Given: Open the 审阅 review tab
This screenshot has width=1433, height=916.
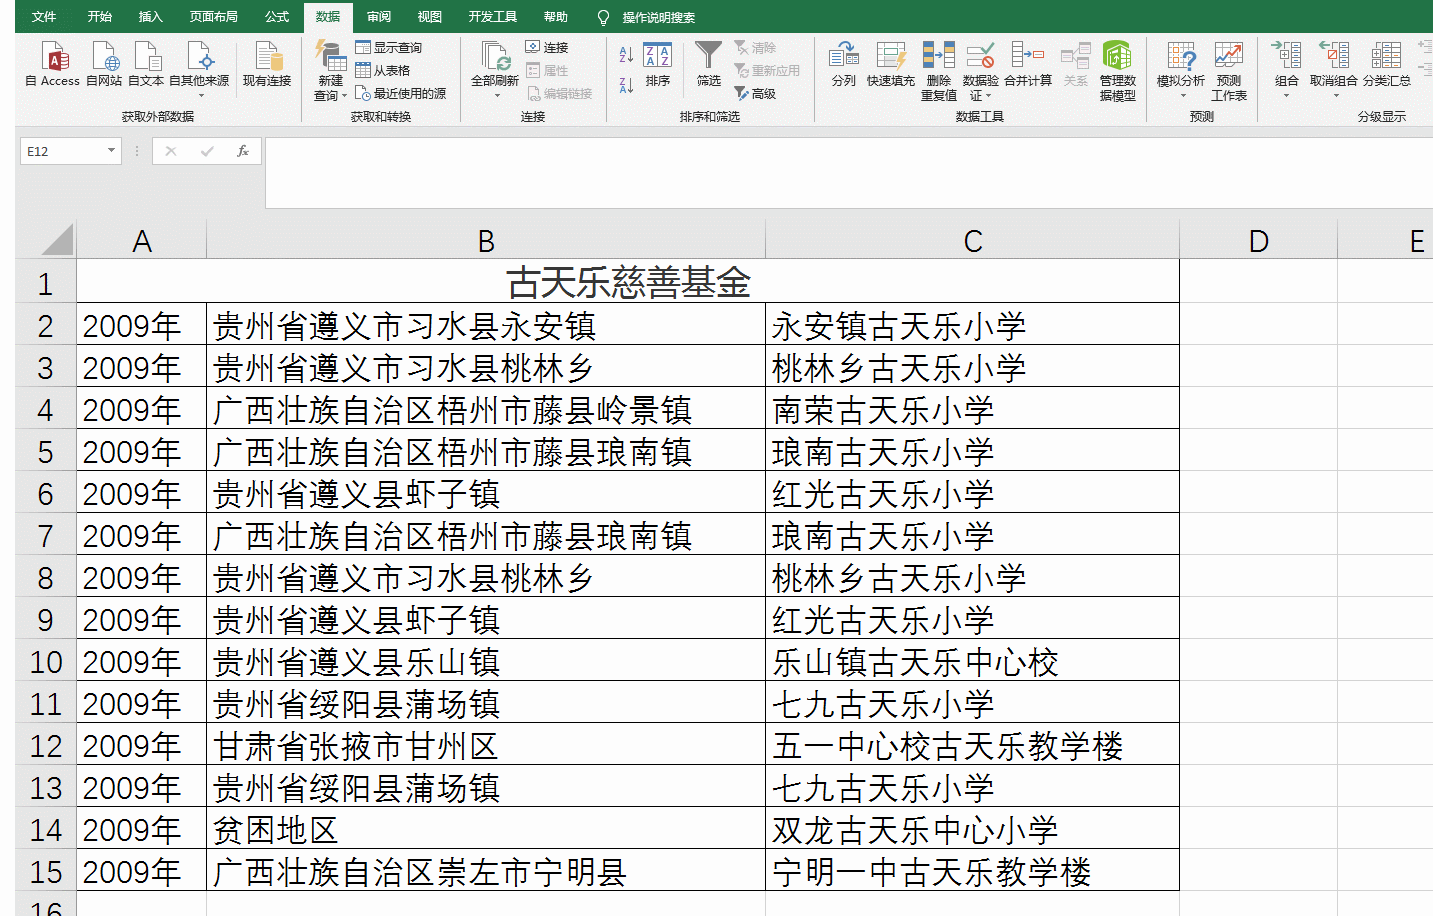Looking at the screenshot, I should pos(379,17).
